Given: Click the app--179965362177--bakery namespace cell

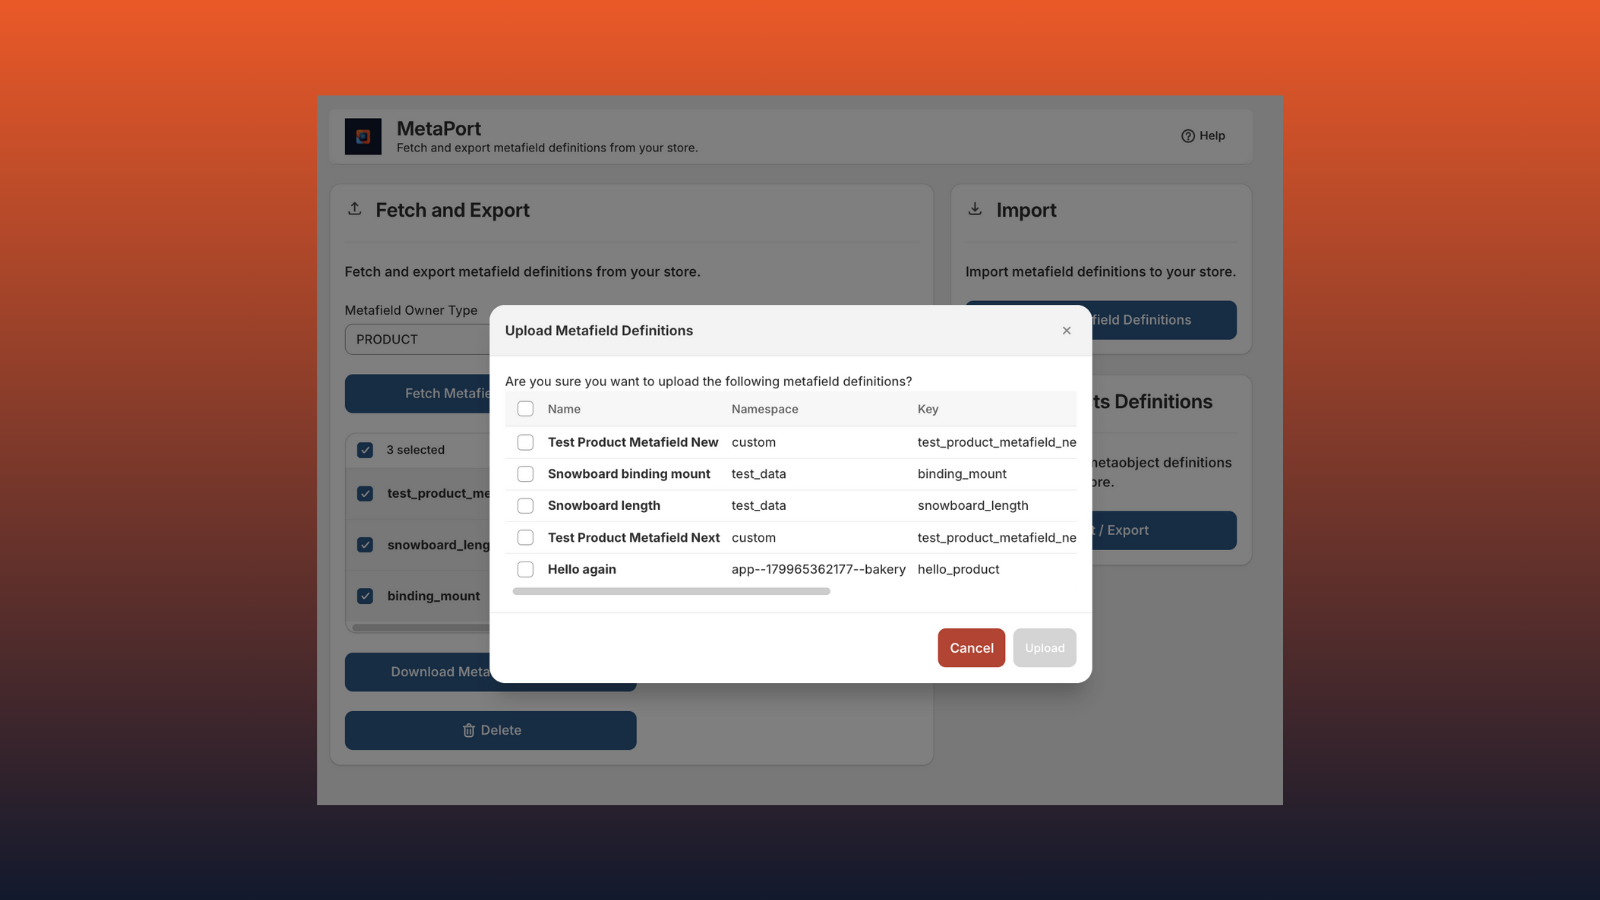Looking at the screenshot, I should point(818,570).
